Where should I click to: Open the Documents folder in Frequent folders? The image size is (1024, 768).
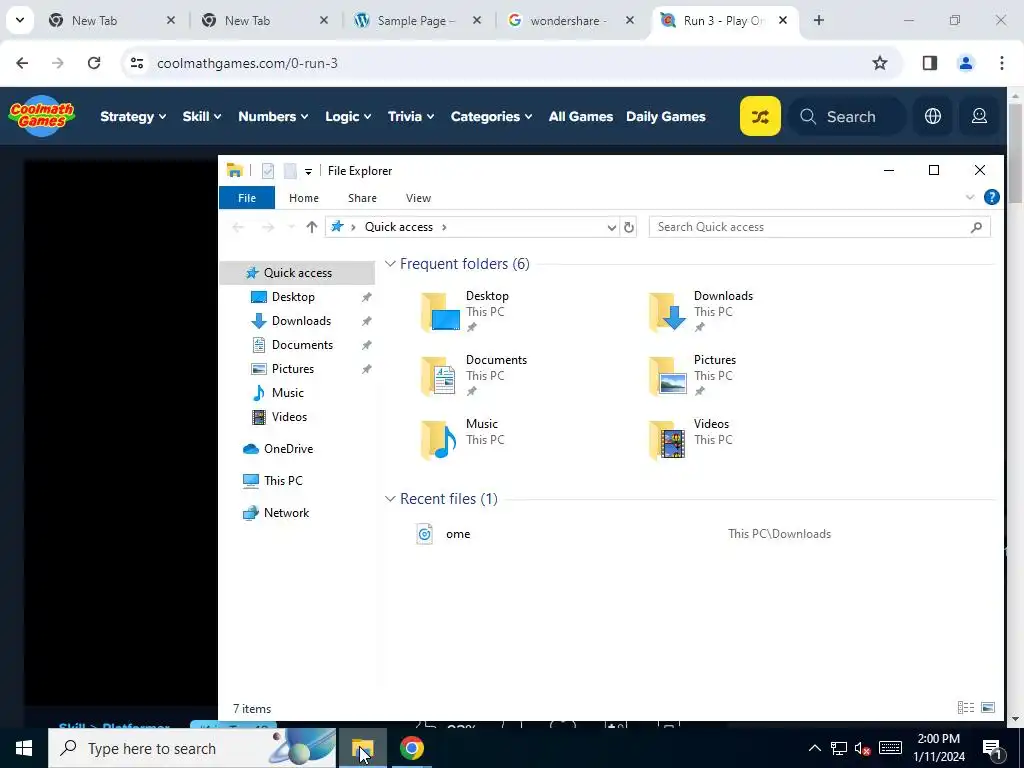(473, 376)
